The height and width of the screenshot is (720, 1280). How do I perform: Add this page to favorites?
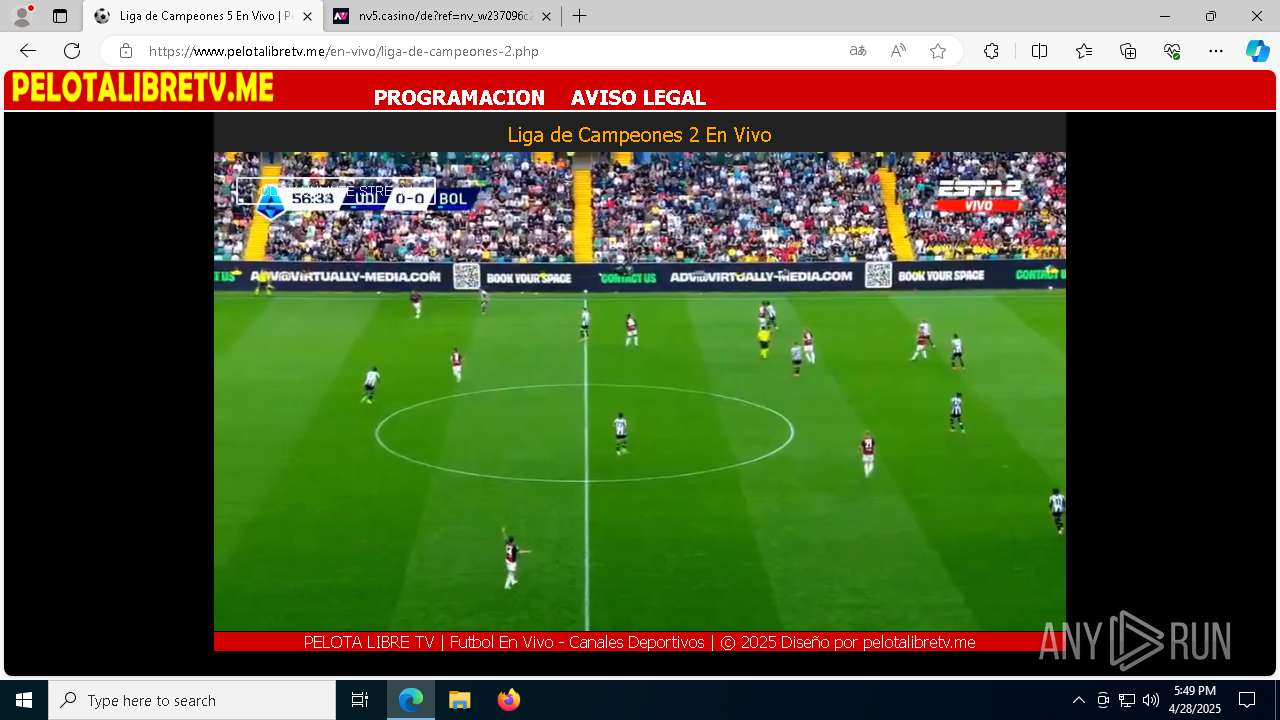pos(938,51)
